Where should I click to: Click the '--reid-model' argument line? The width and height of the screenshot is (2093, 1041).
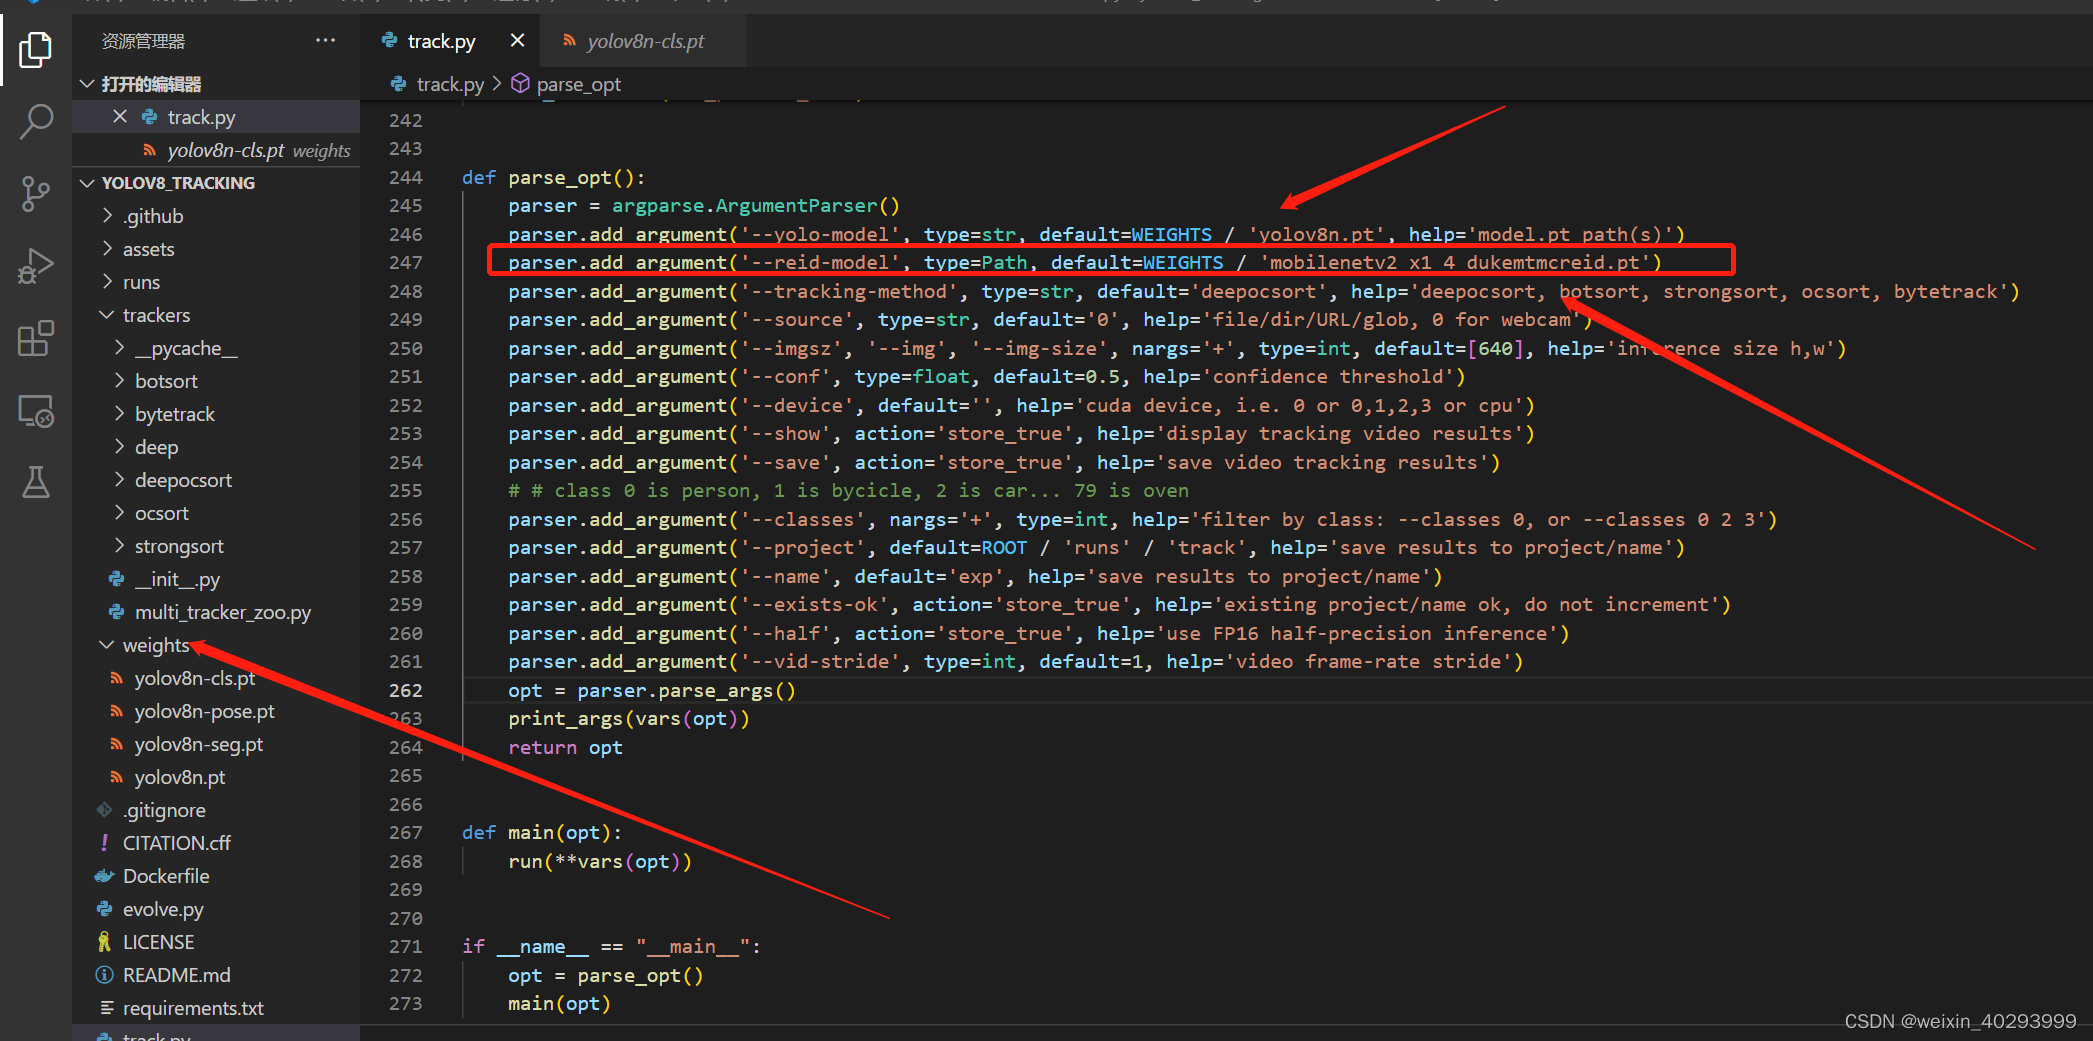pyautogui.click(x=1084, y=262)
